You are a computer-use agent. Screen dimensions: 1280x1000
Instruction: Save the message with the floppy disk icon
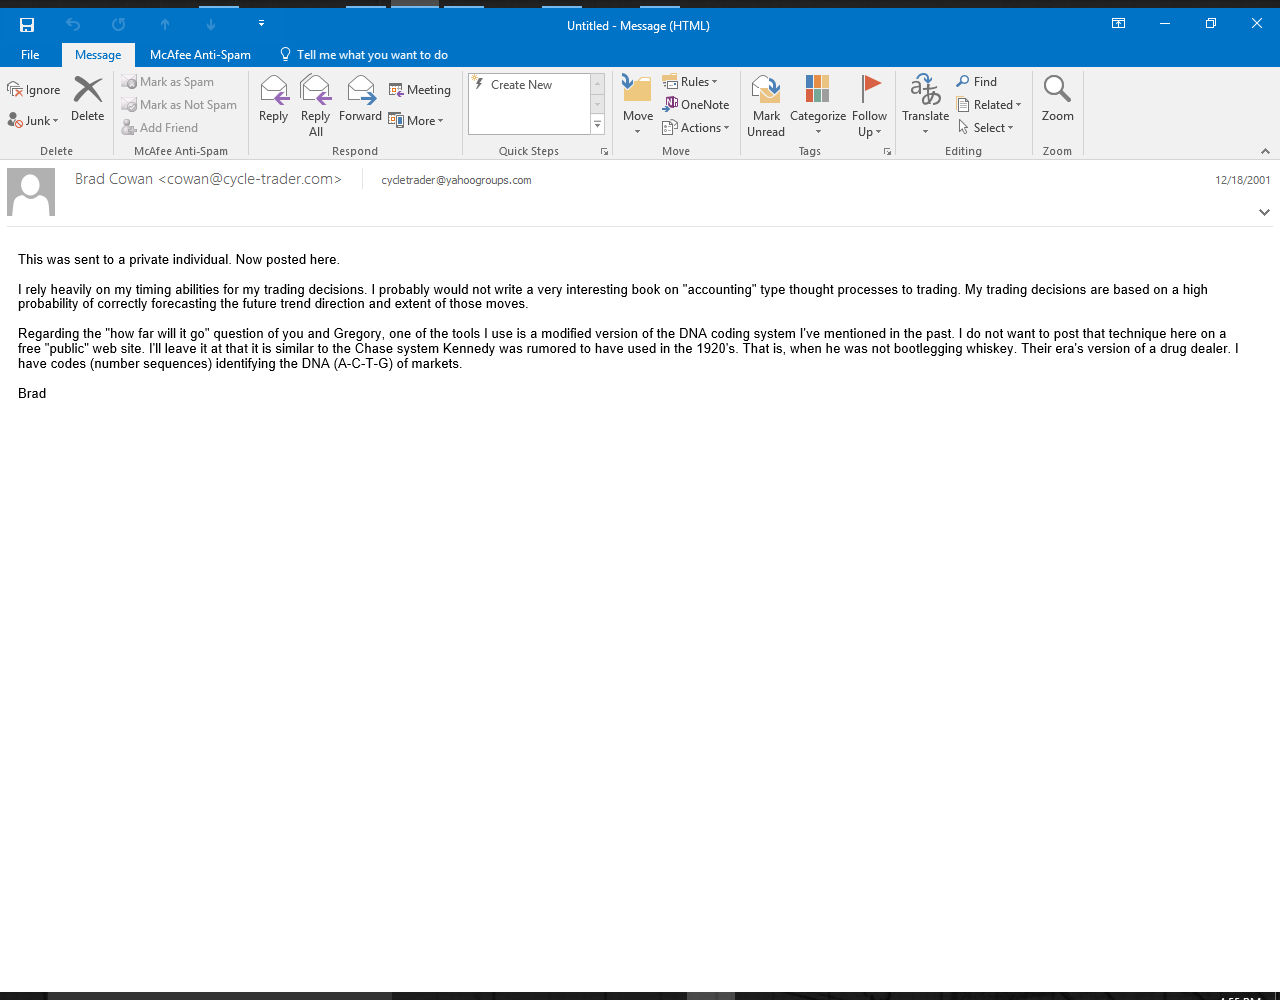(x=27, y=25)
